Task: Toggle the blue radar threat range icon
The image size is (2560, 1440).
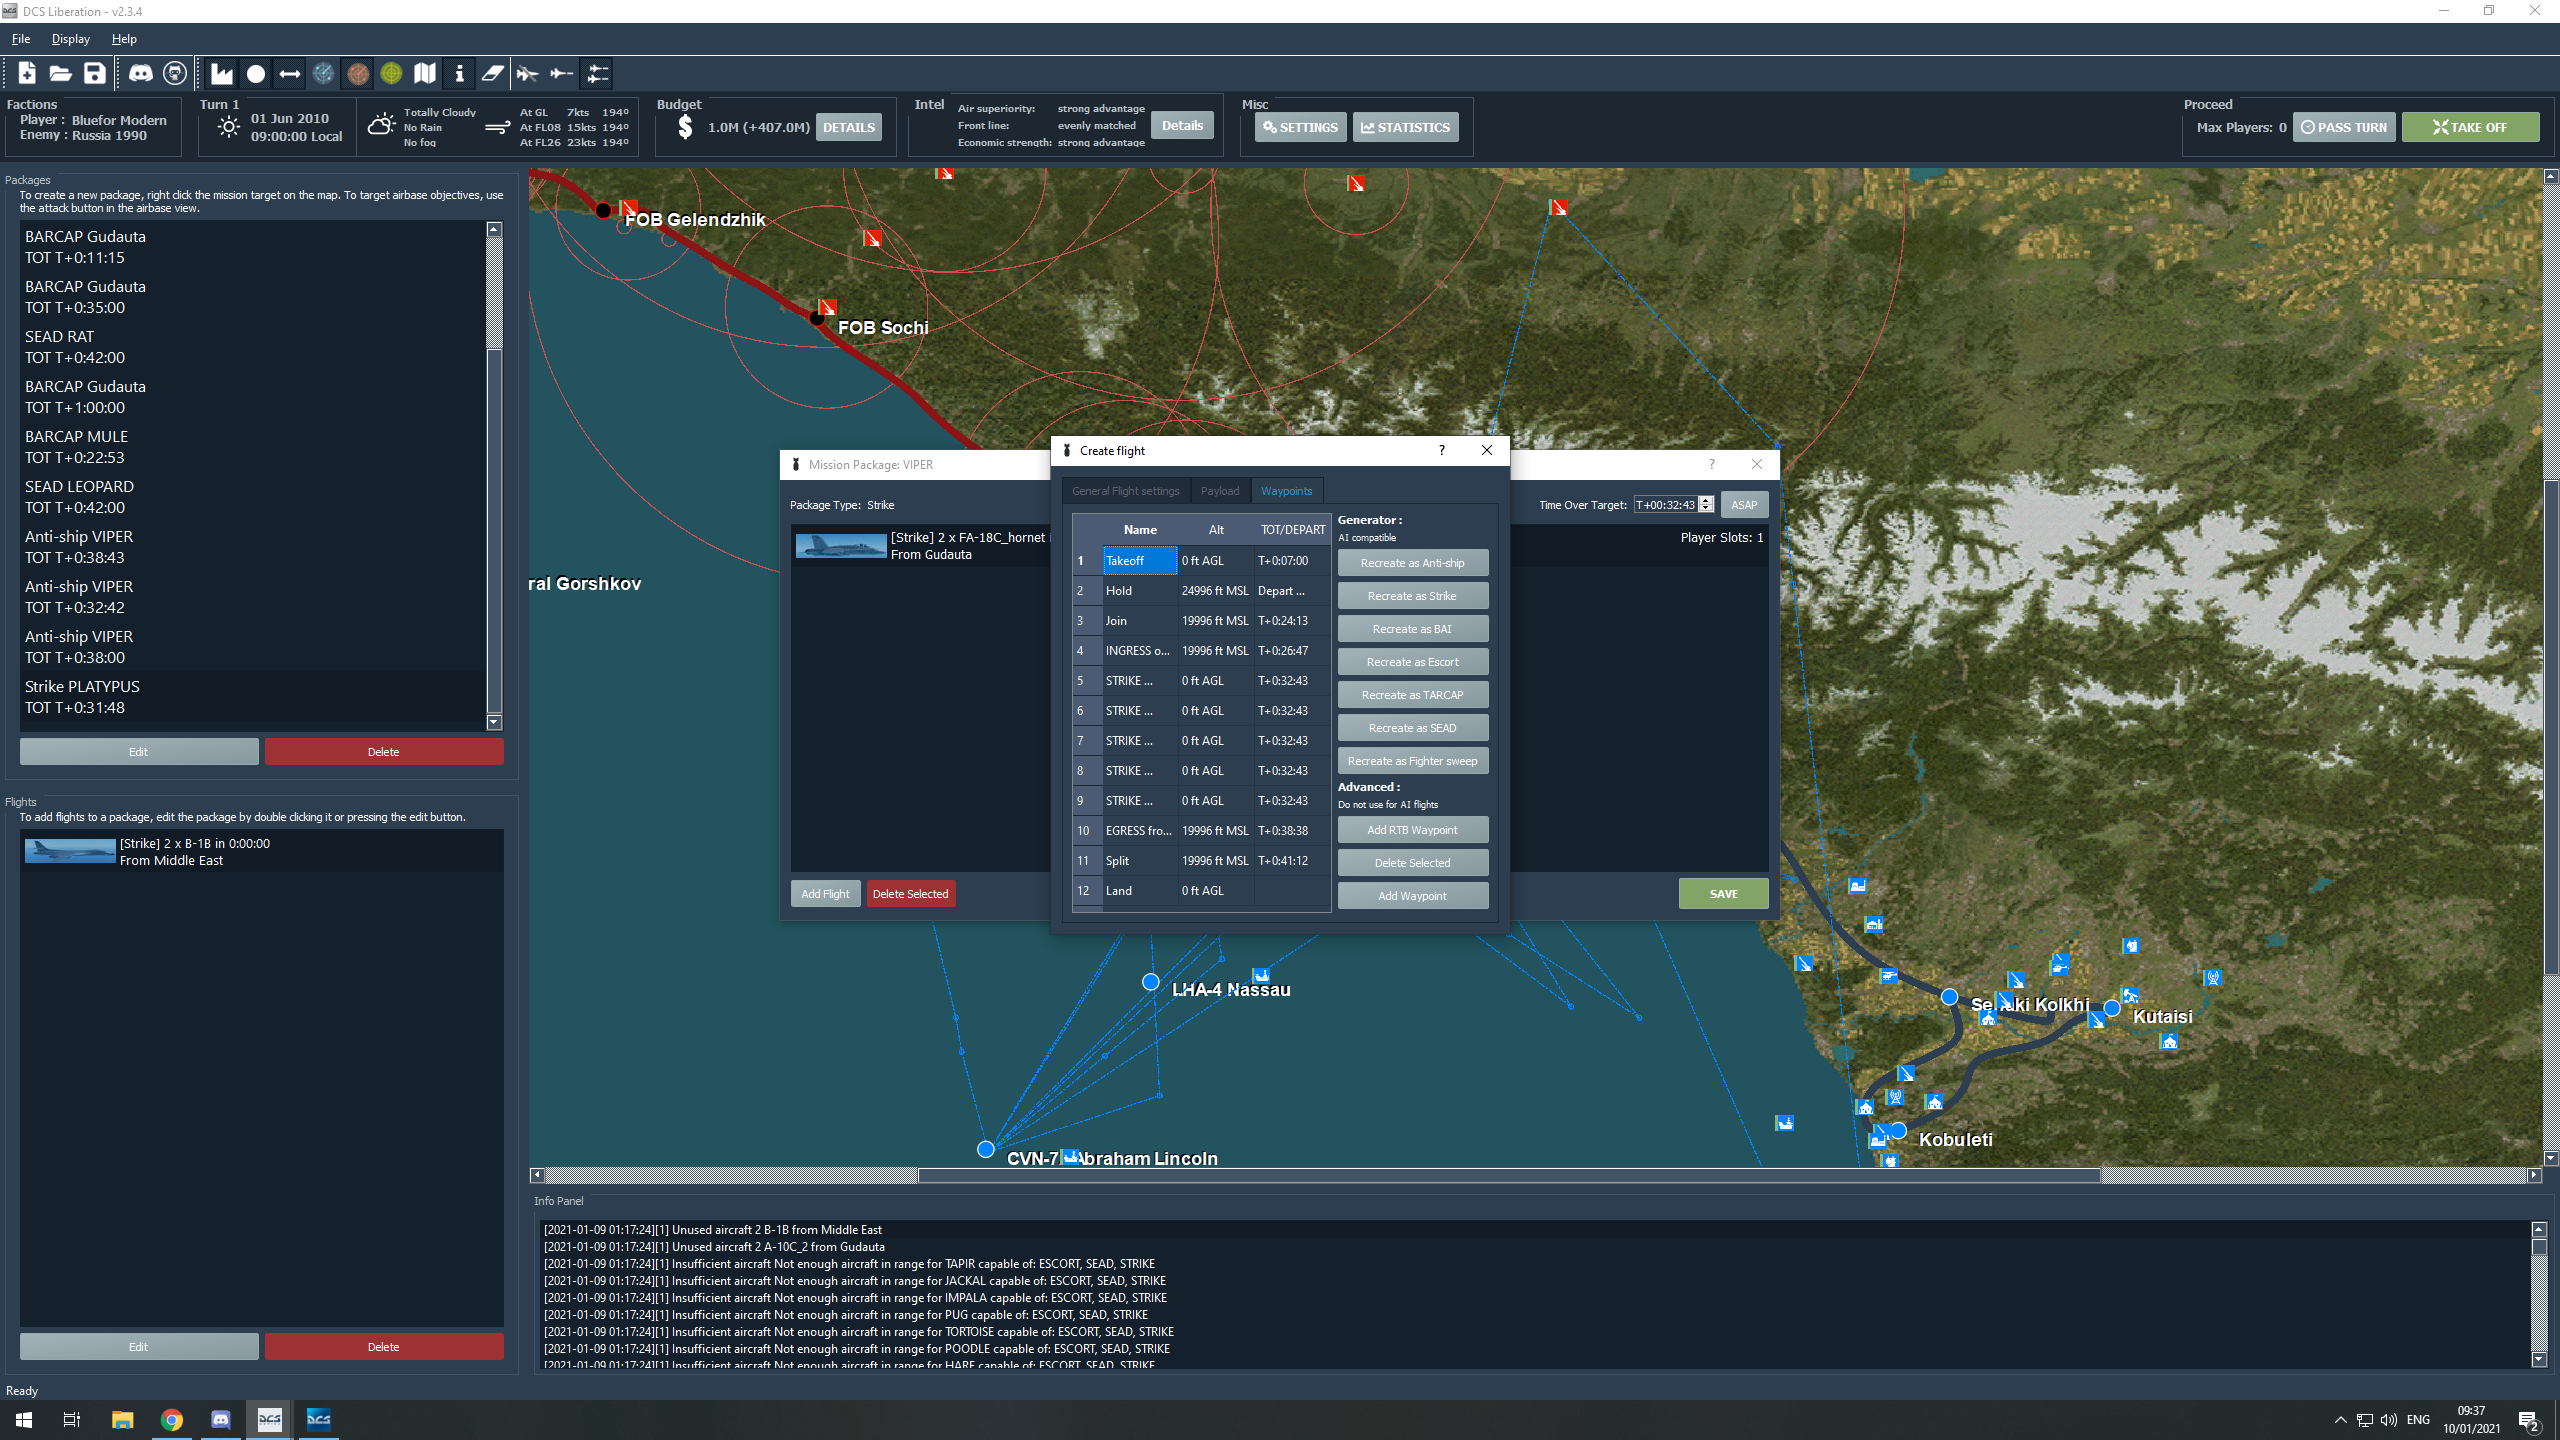Action: (x=323, y=73)
